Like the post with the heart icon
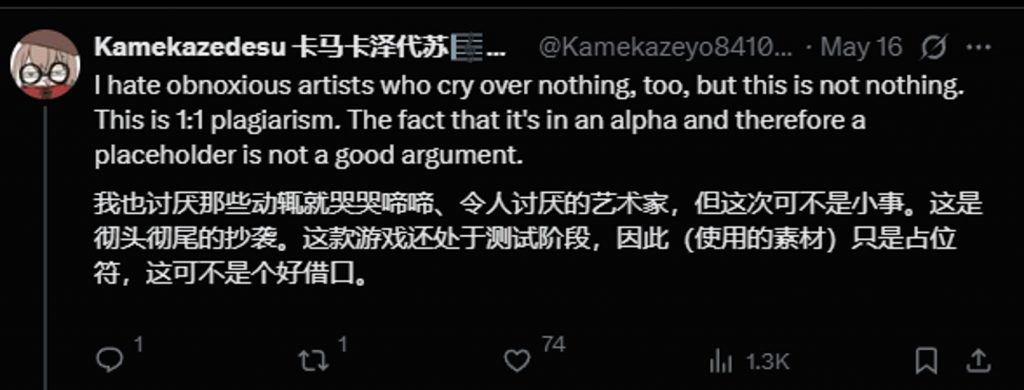The width and height of the screenshot is (1024, 390). [518, 361]
